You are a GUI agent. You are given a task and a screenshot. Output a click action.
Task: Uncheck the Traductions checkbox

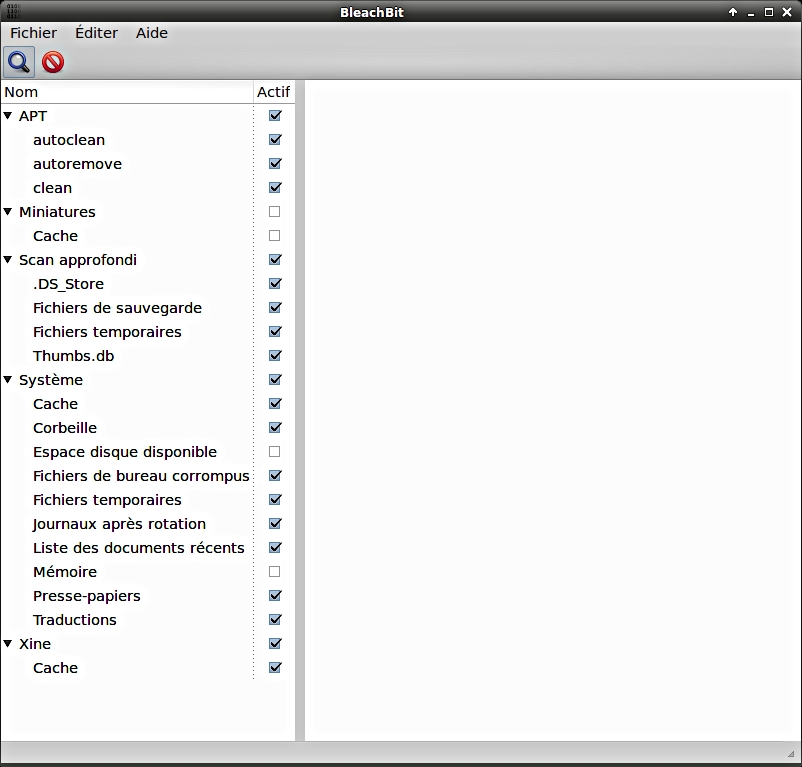tap(275, 619)
